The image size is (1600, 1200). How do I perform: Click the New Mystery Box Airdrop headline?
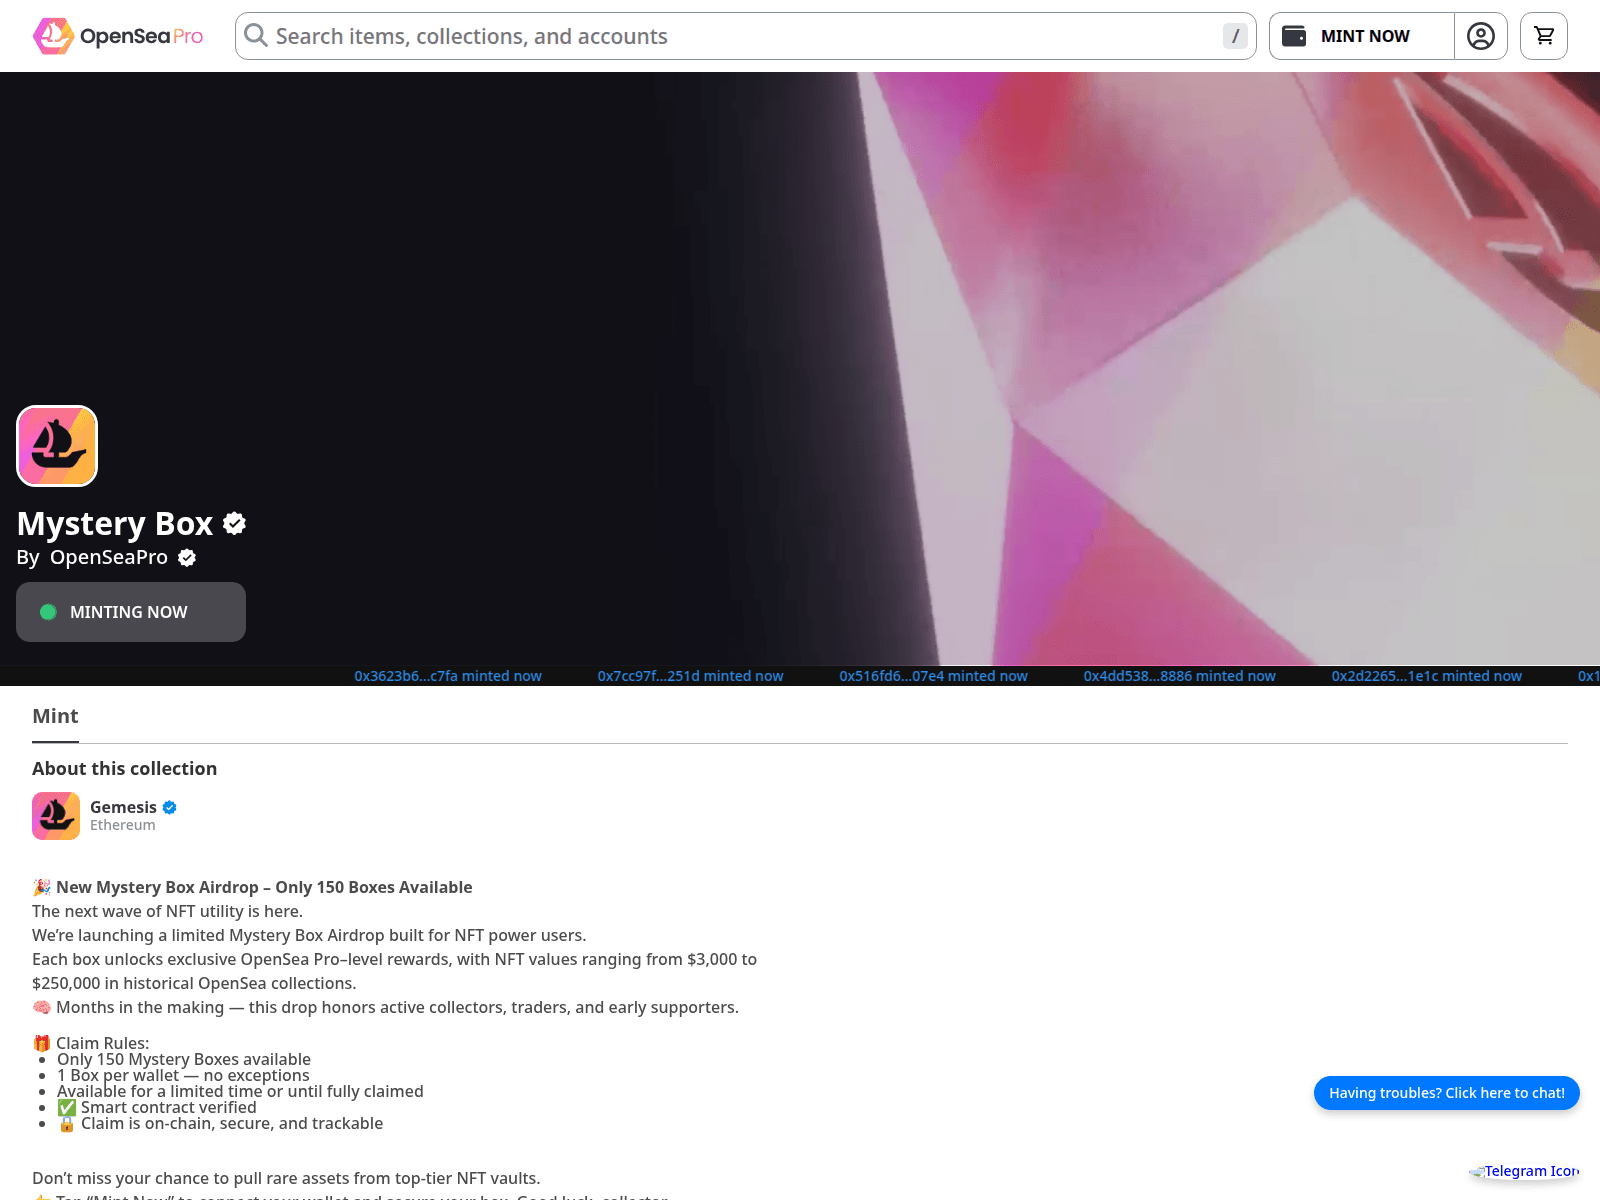pyautogui.click(x=264, y=887)
